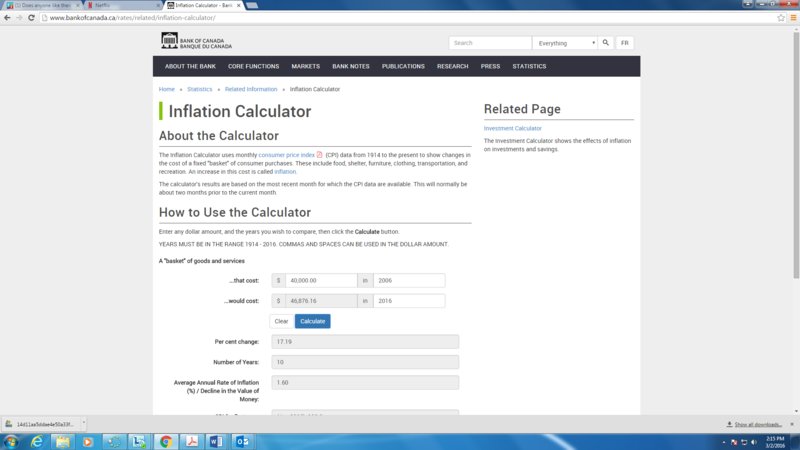Open File Explorer from the taskbar
The width and height of the screenshot is (800, 450).
click(x=62, y=441)
